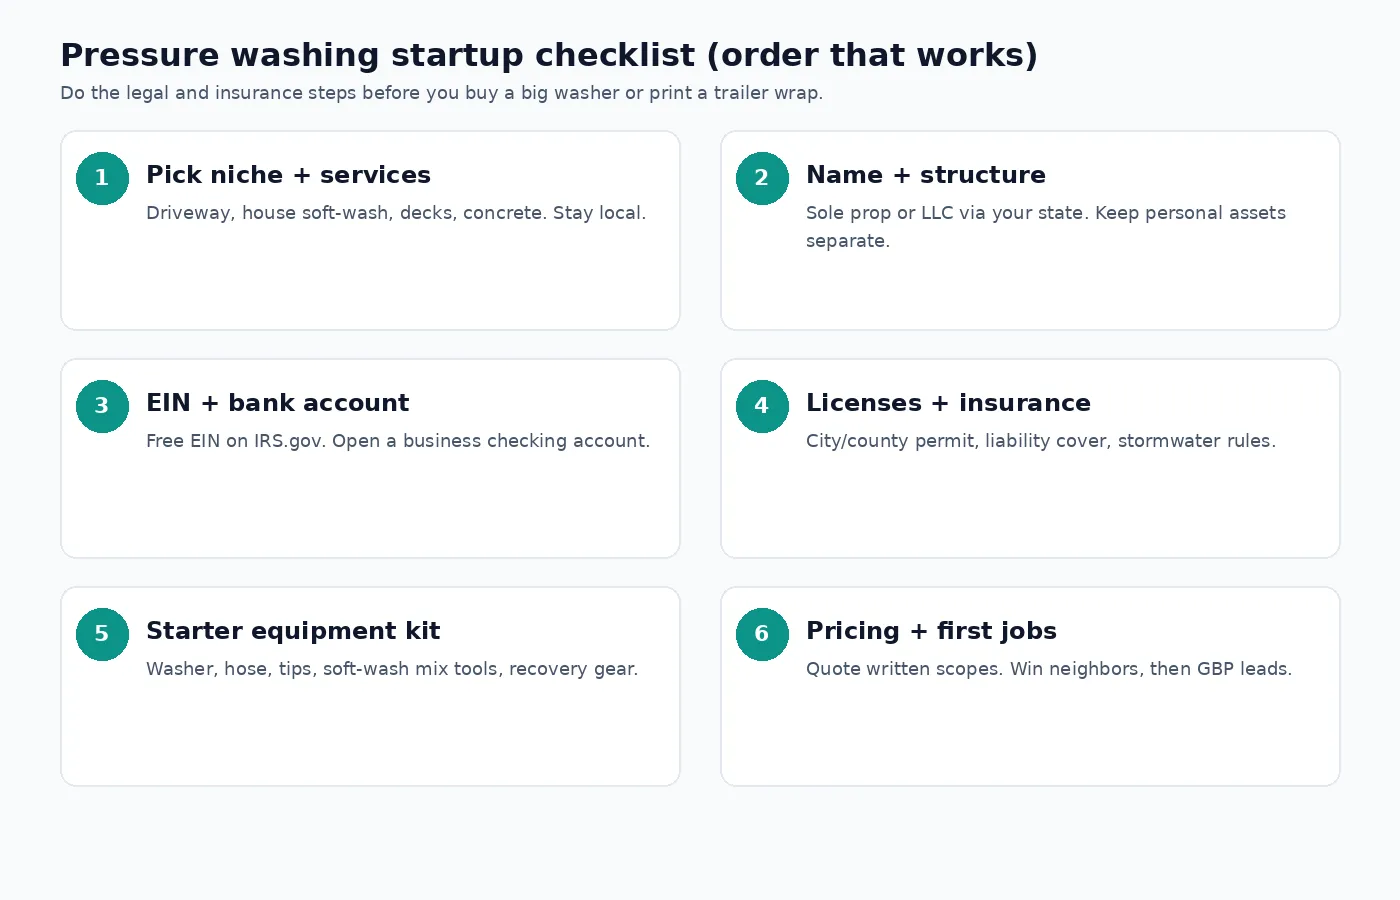1400x900 pixels.
Task: Click the 'Quote written scopes' description text
Action: click(x=1049, y=669)
